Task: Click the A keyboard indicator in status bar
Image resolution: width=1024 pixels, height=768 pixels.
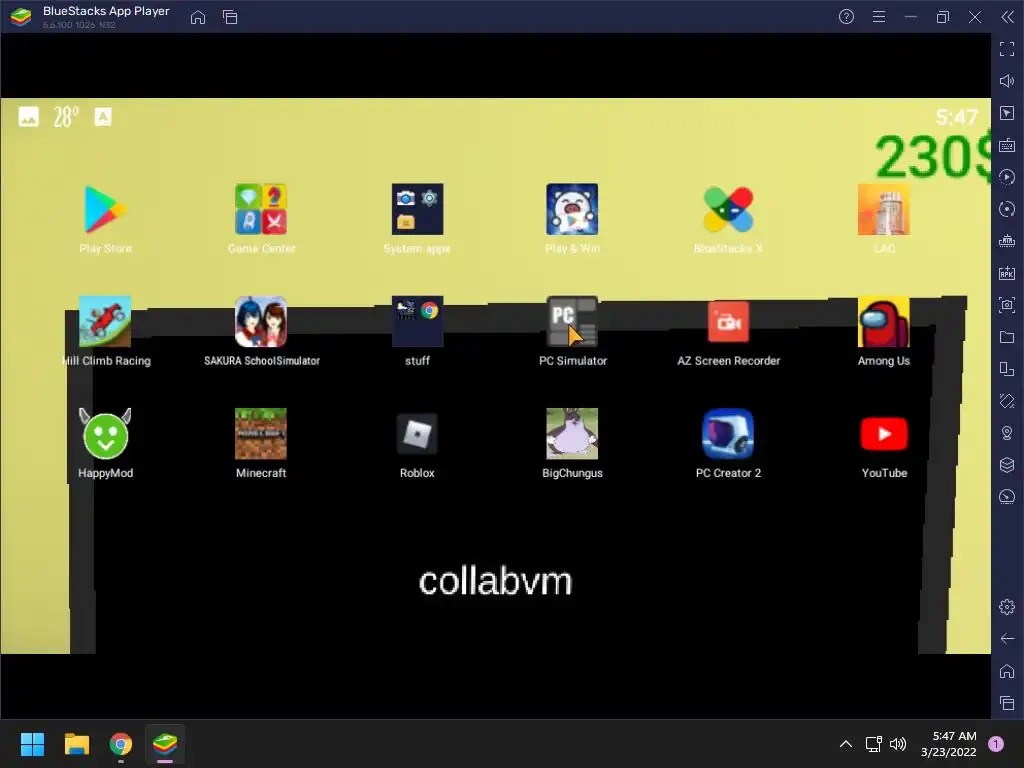Action: (x=103, y=117)
